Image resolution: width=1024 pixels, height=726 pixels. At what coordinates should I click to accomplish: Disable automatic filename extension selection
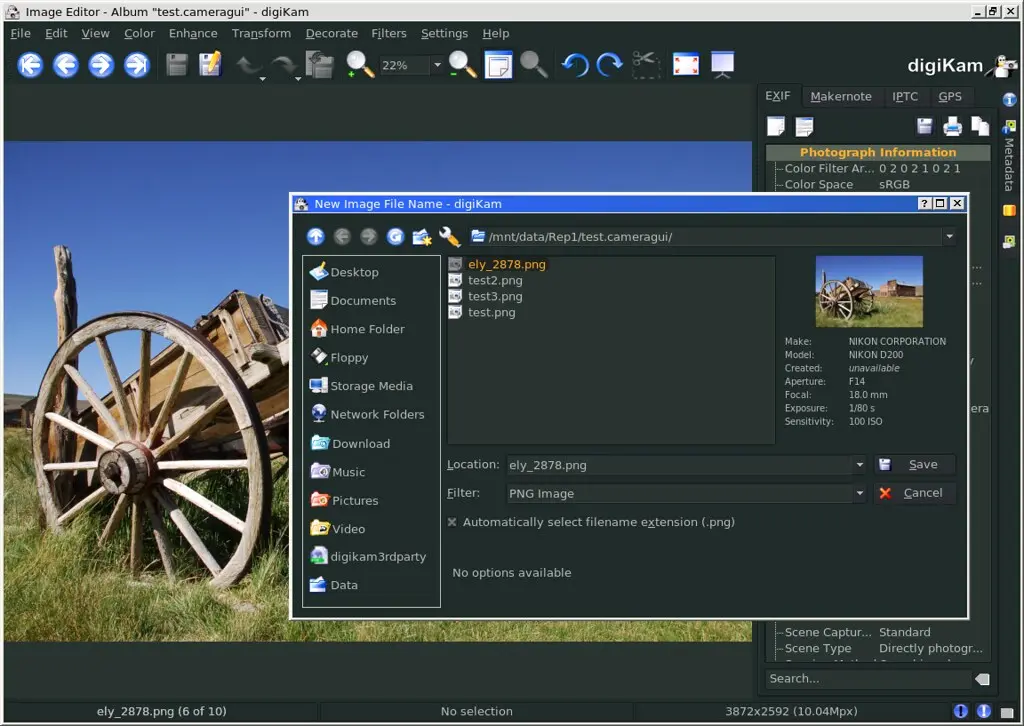tap(452, 521)
